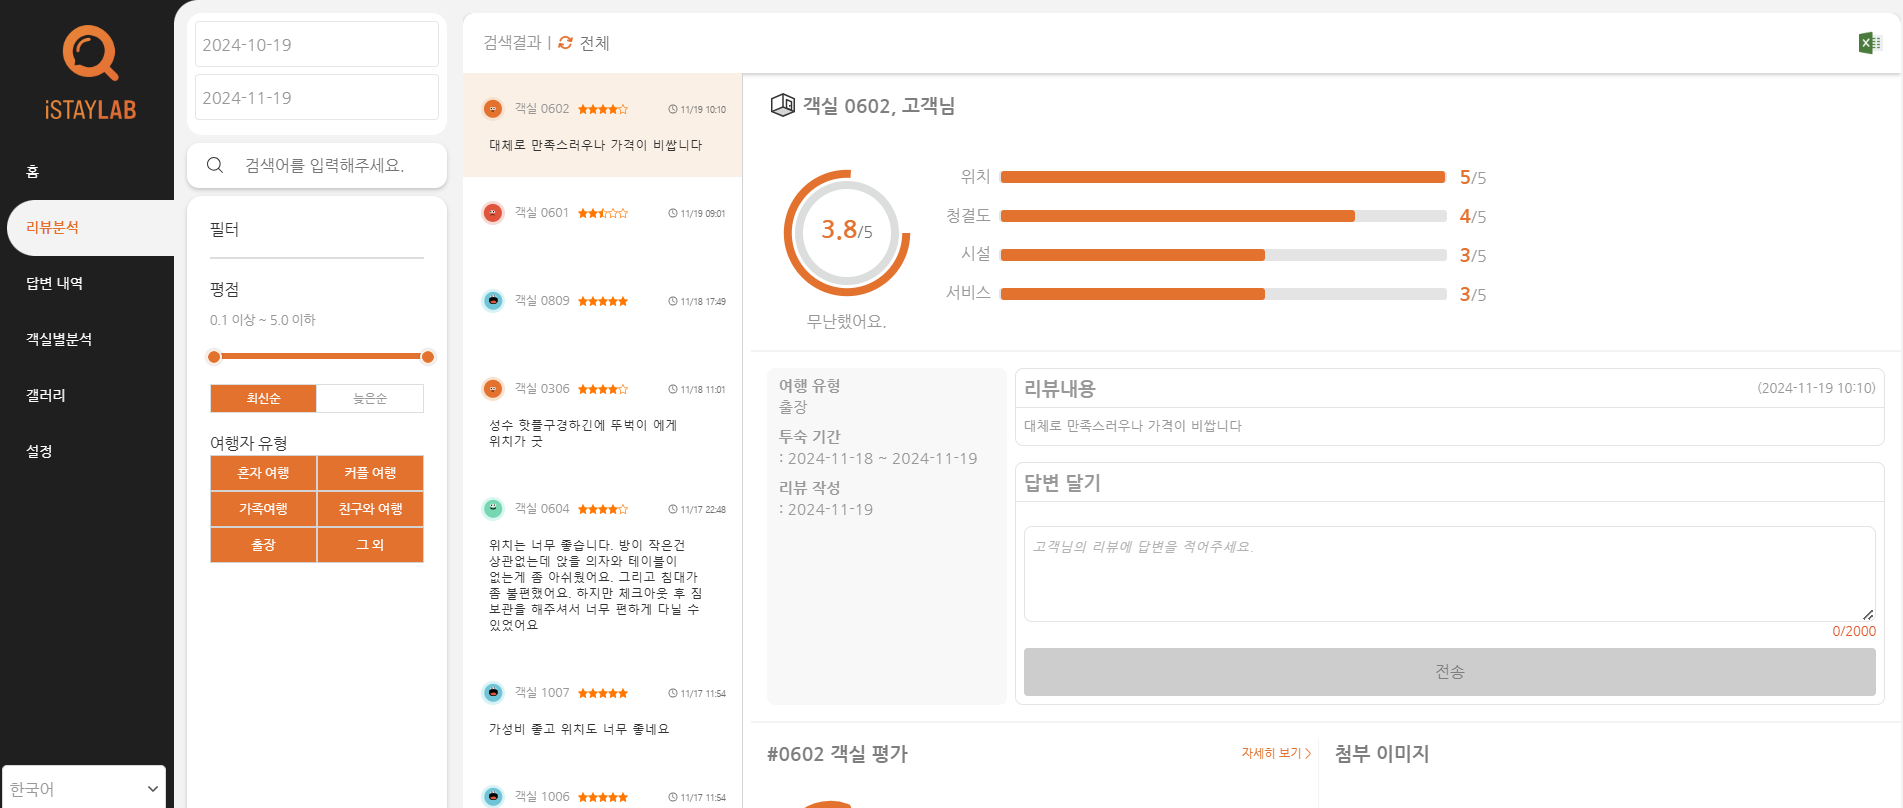
Task: Click the star rating of 객실 0602
Action: point(603,109)
